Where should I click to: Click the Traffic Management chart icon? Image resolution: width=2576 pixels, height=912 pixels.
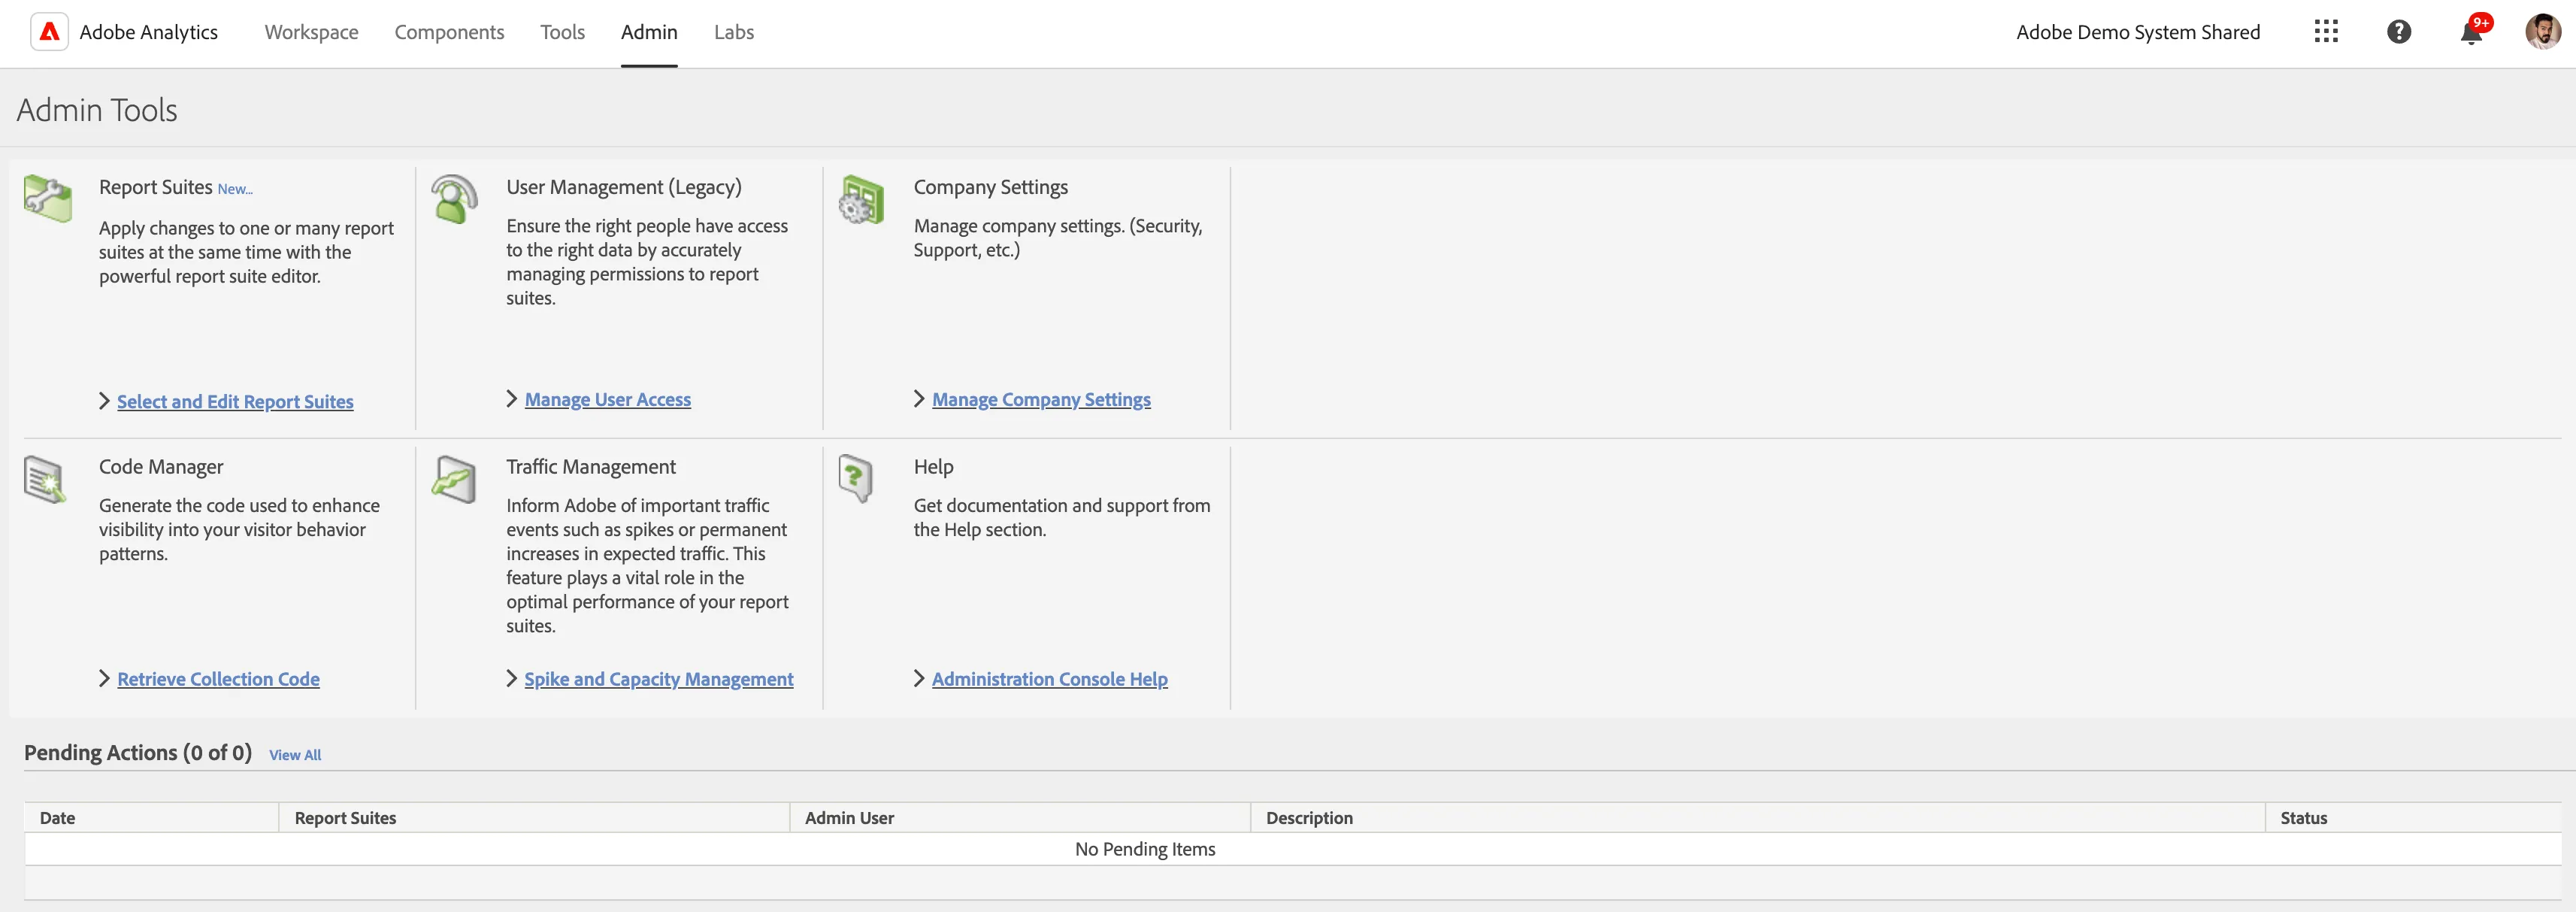pyautogui.click(x=454, y=480)
